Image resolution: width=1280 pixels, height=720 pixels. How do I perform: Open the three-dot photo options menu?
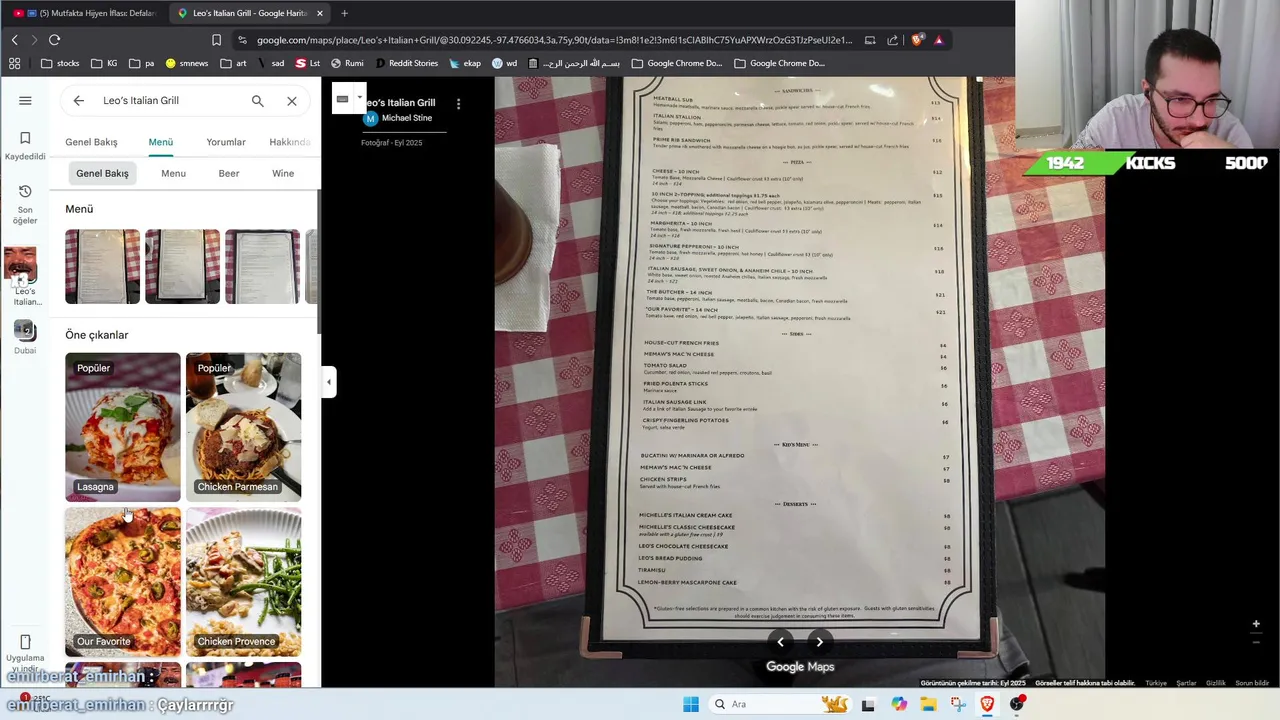coord(458,103)
